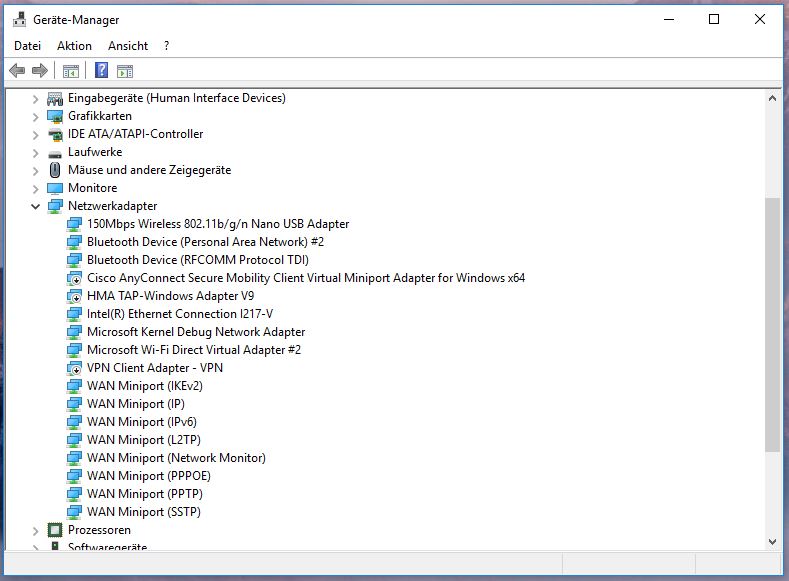Select Microsoft Wi-Fi Direct Virtual Adapter #2
Image resolution: width=789 pixels, height=581 pixels.
(194, 350)
